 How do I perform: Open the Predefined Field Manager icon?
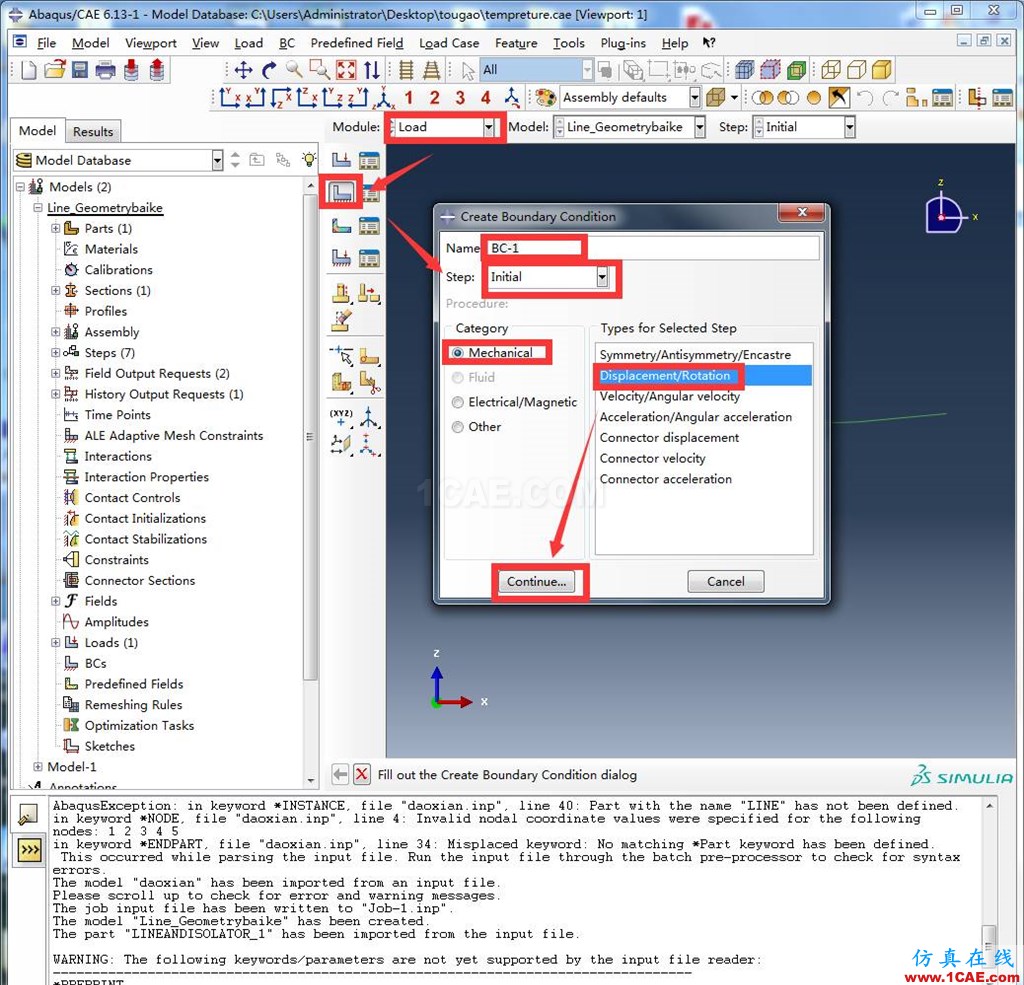point(369,226)
